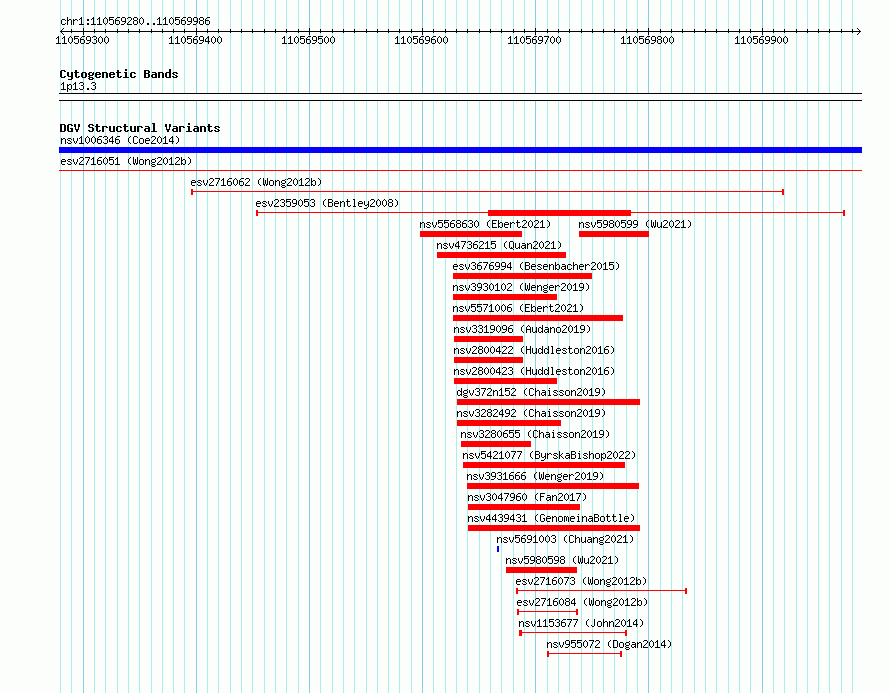
Task: Click ruler position 110569700
Action: click(x=535, y=40)
